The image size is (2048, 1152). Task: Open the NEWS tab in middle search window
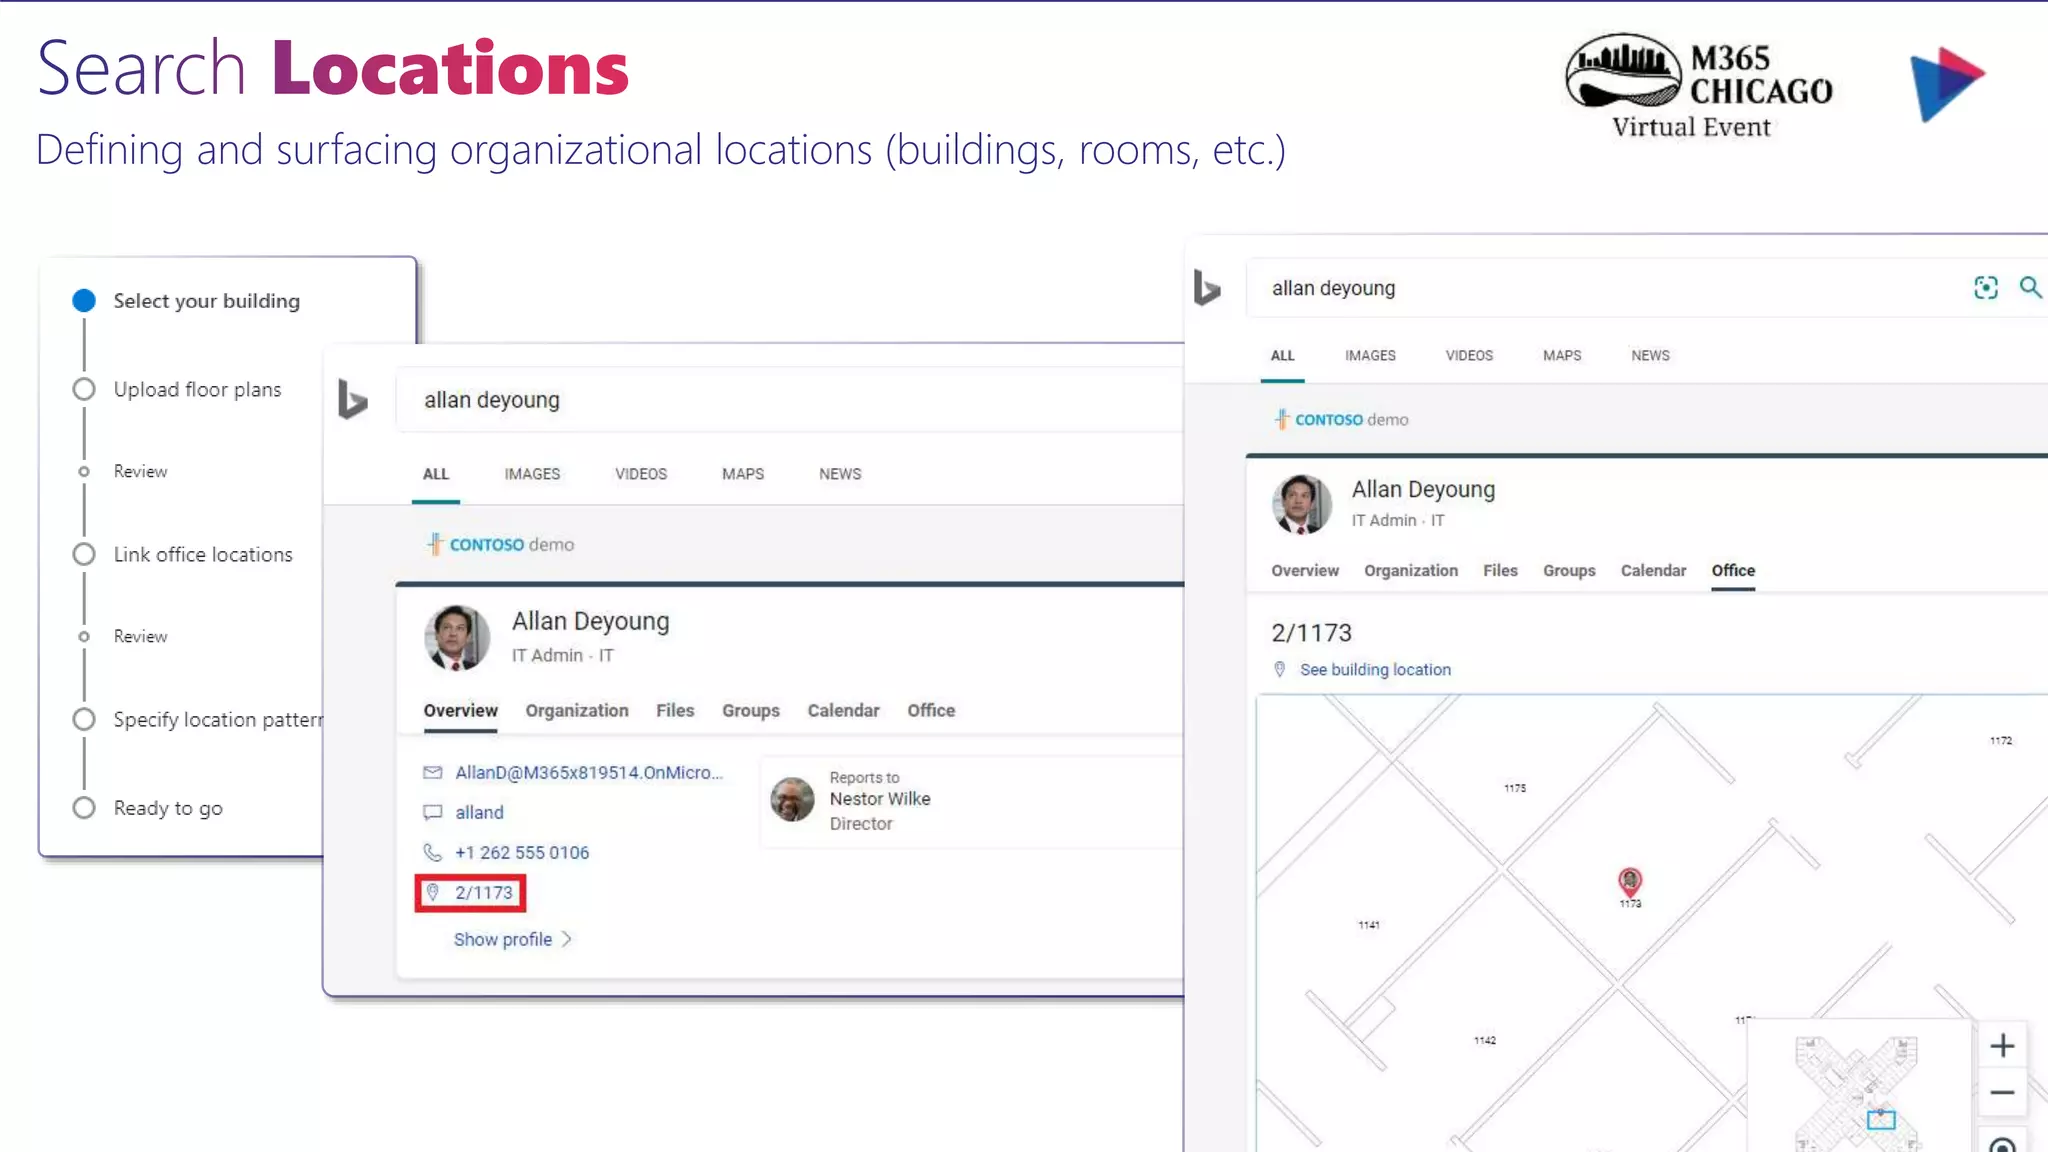840,474
